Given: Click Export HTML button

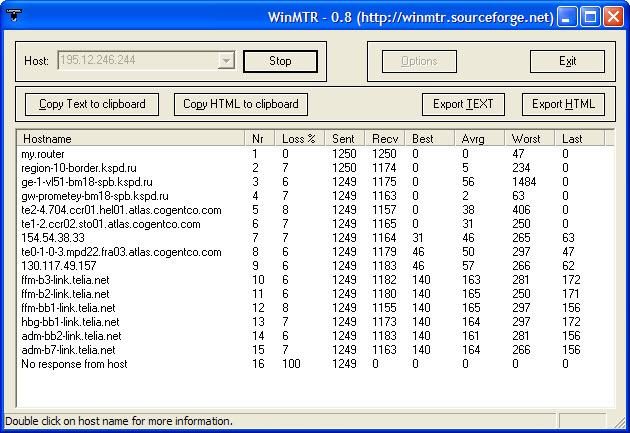Looking at the screenshot, I should [x=563, y=104].
